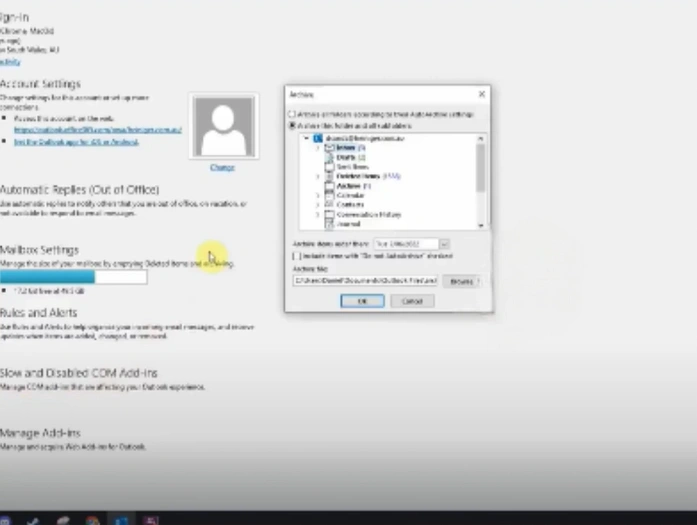Open the 'Get the Outlook app' link
The image size is (697, 525).
(x=76, y=142)
